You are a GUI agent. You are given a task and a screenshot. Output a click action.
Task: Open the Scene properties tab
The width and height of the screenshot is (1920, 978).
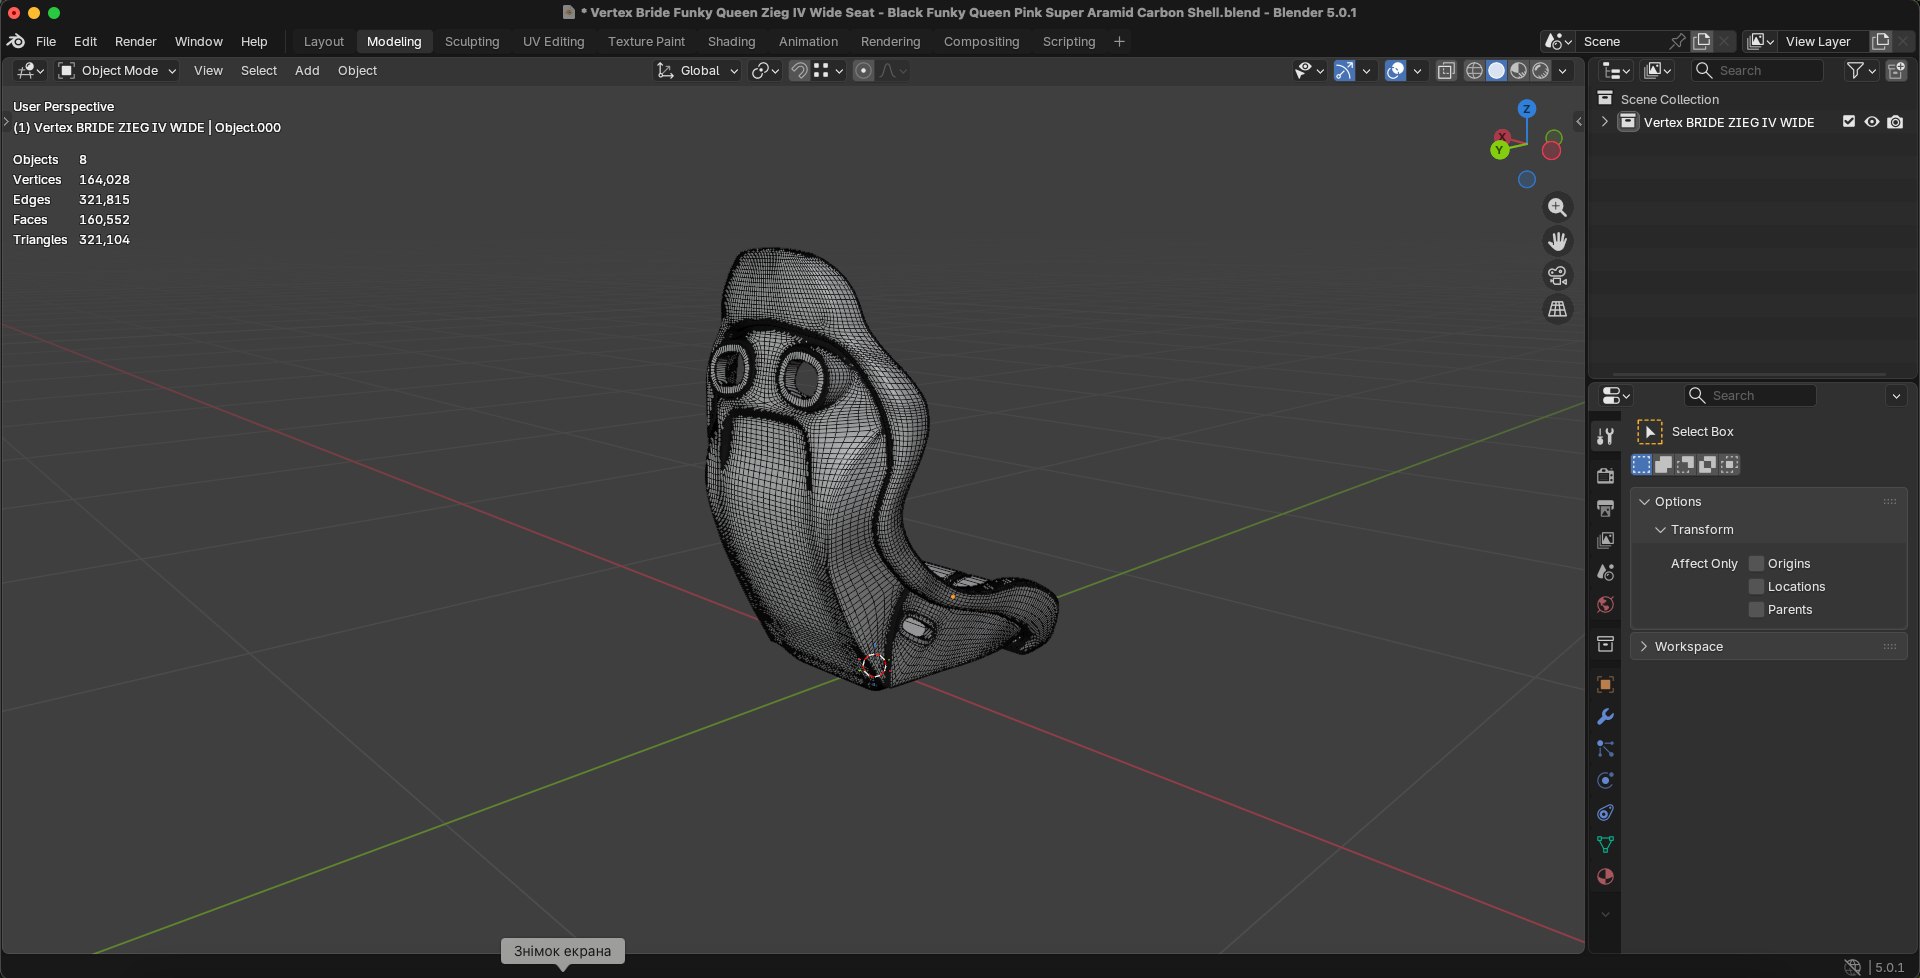pyautogui.click(x=1605, y=572)
